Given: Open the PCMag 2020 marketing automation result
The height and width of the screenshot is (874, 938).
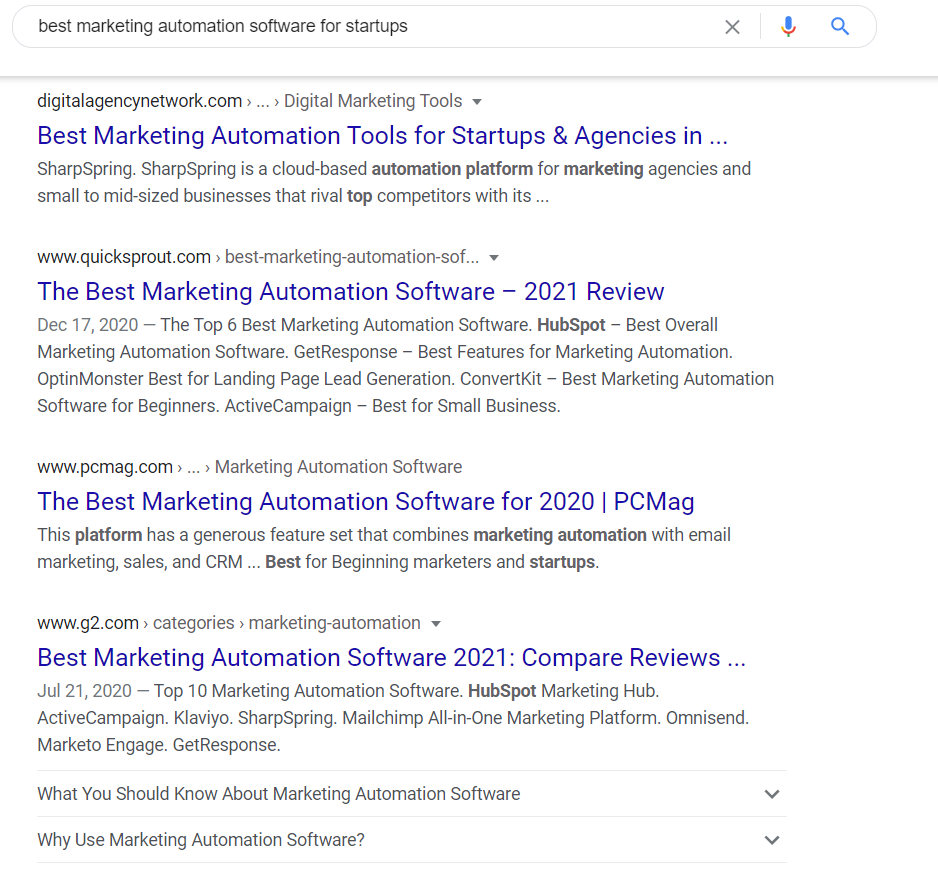Looking at the screenshot, I should [x=366, y=502].
